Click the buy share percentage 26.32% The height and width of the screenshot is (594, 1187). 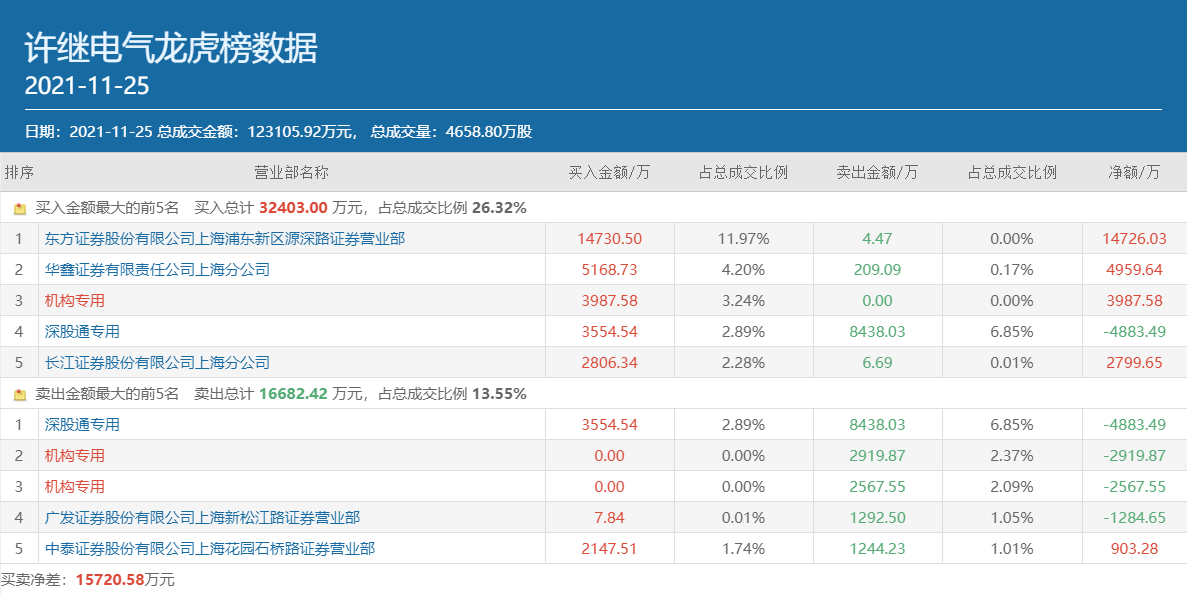point(499,207)
